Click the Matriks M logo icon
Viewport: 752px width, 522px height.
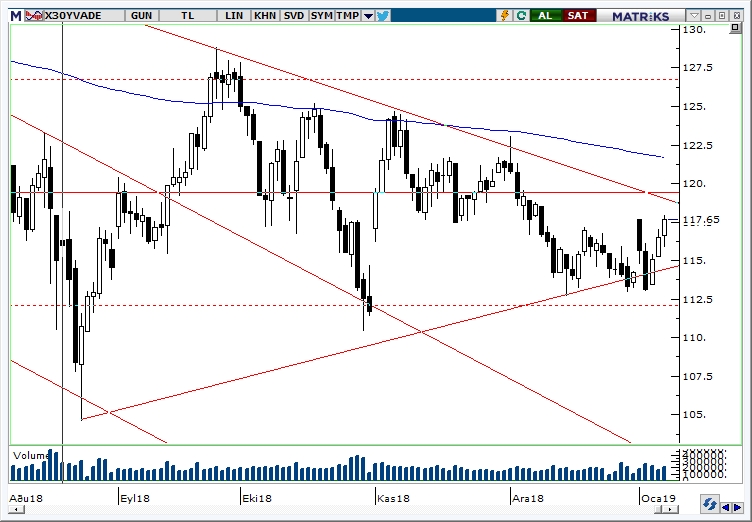16,16
